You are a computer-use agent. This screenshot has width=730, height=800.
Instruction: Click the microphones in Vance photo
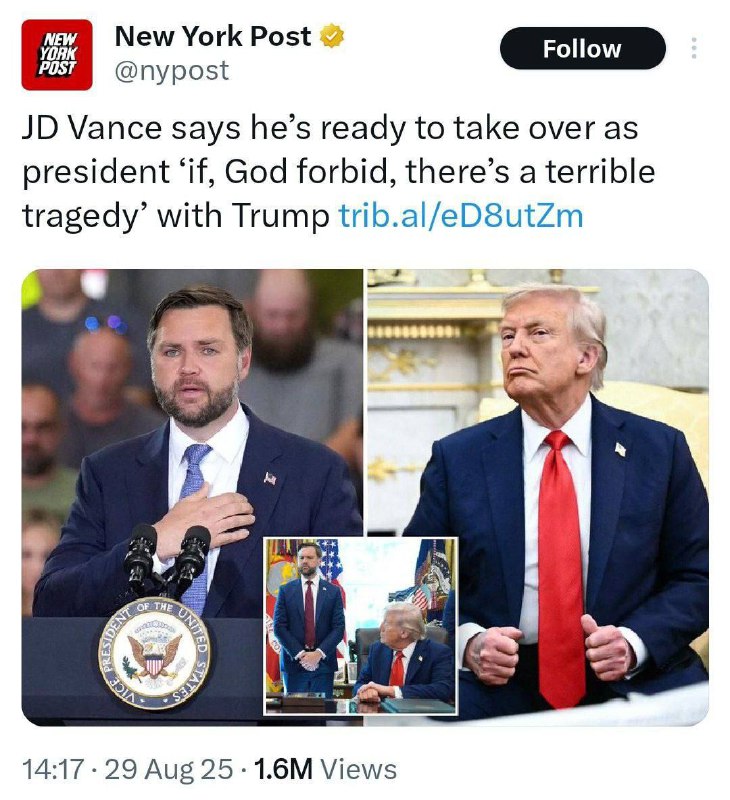(166, 561)
